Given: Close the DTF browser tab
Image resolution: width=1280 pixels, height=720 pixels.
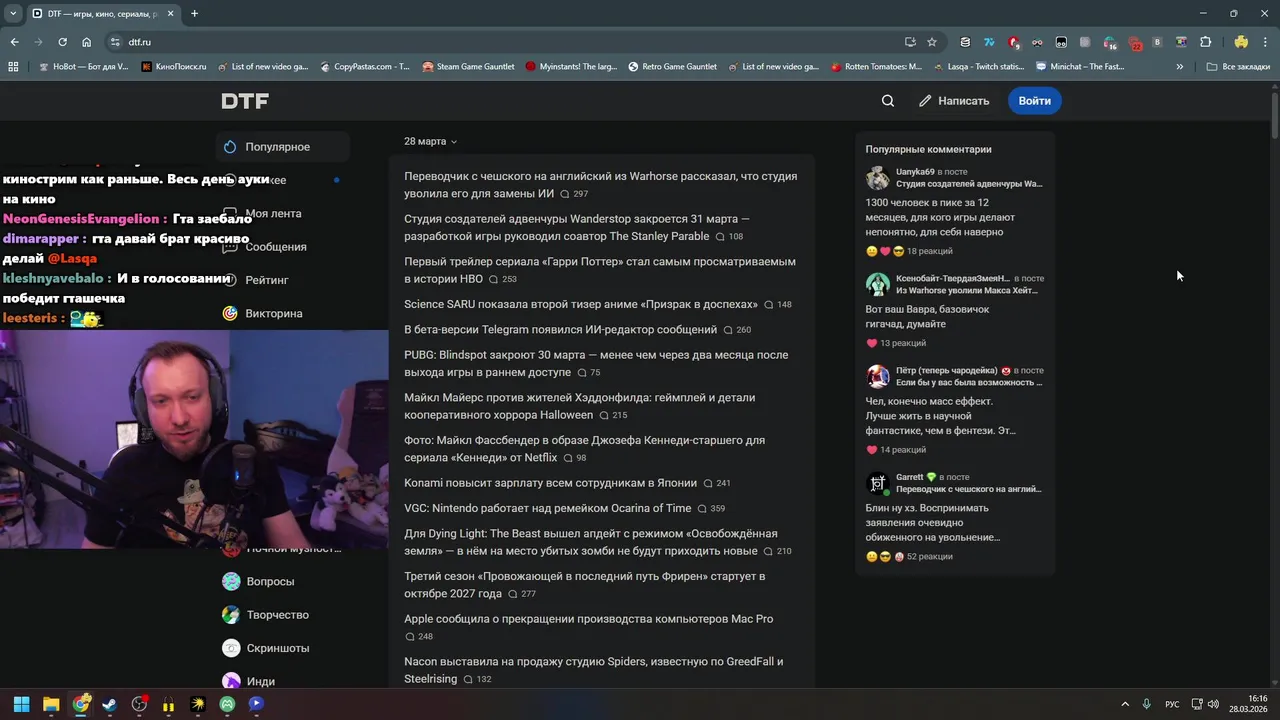Looking at the screenshot, I should [x=170, y=14].
